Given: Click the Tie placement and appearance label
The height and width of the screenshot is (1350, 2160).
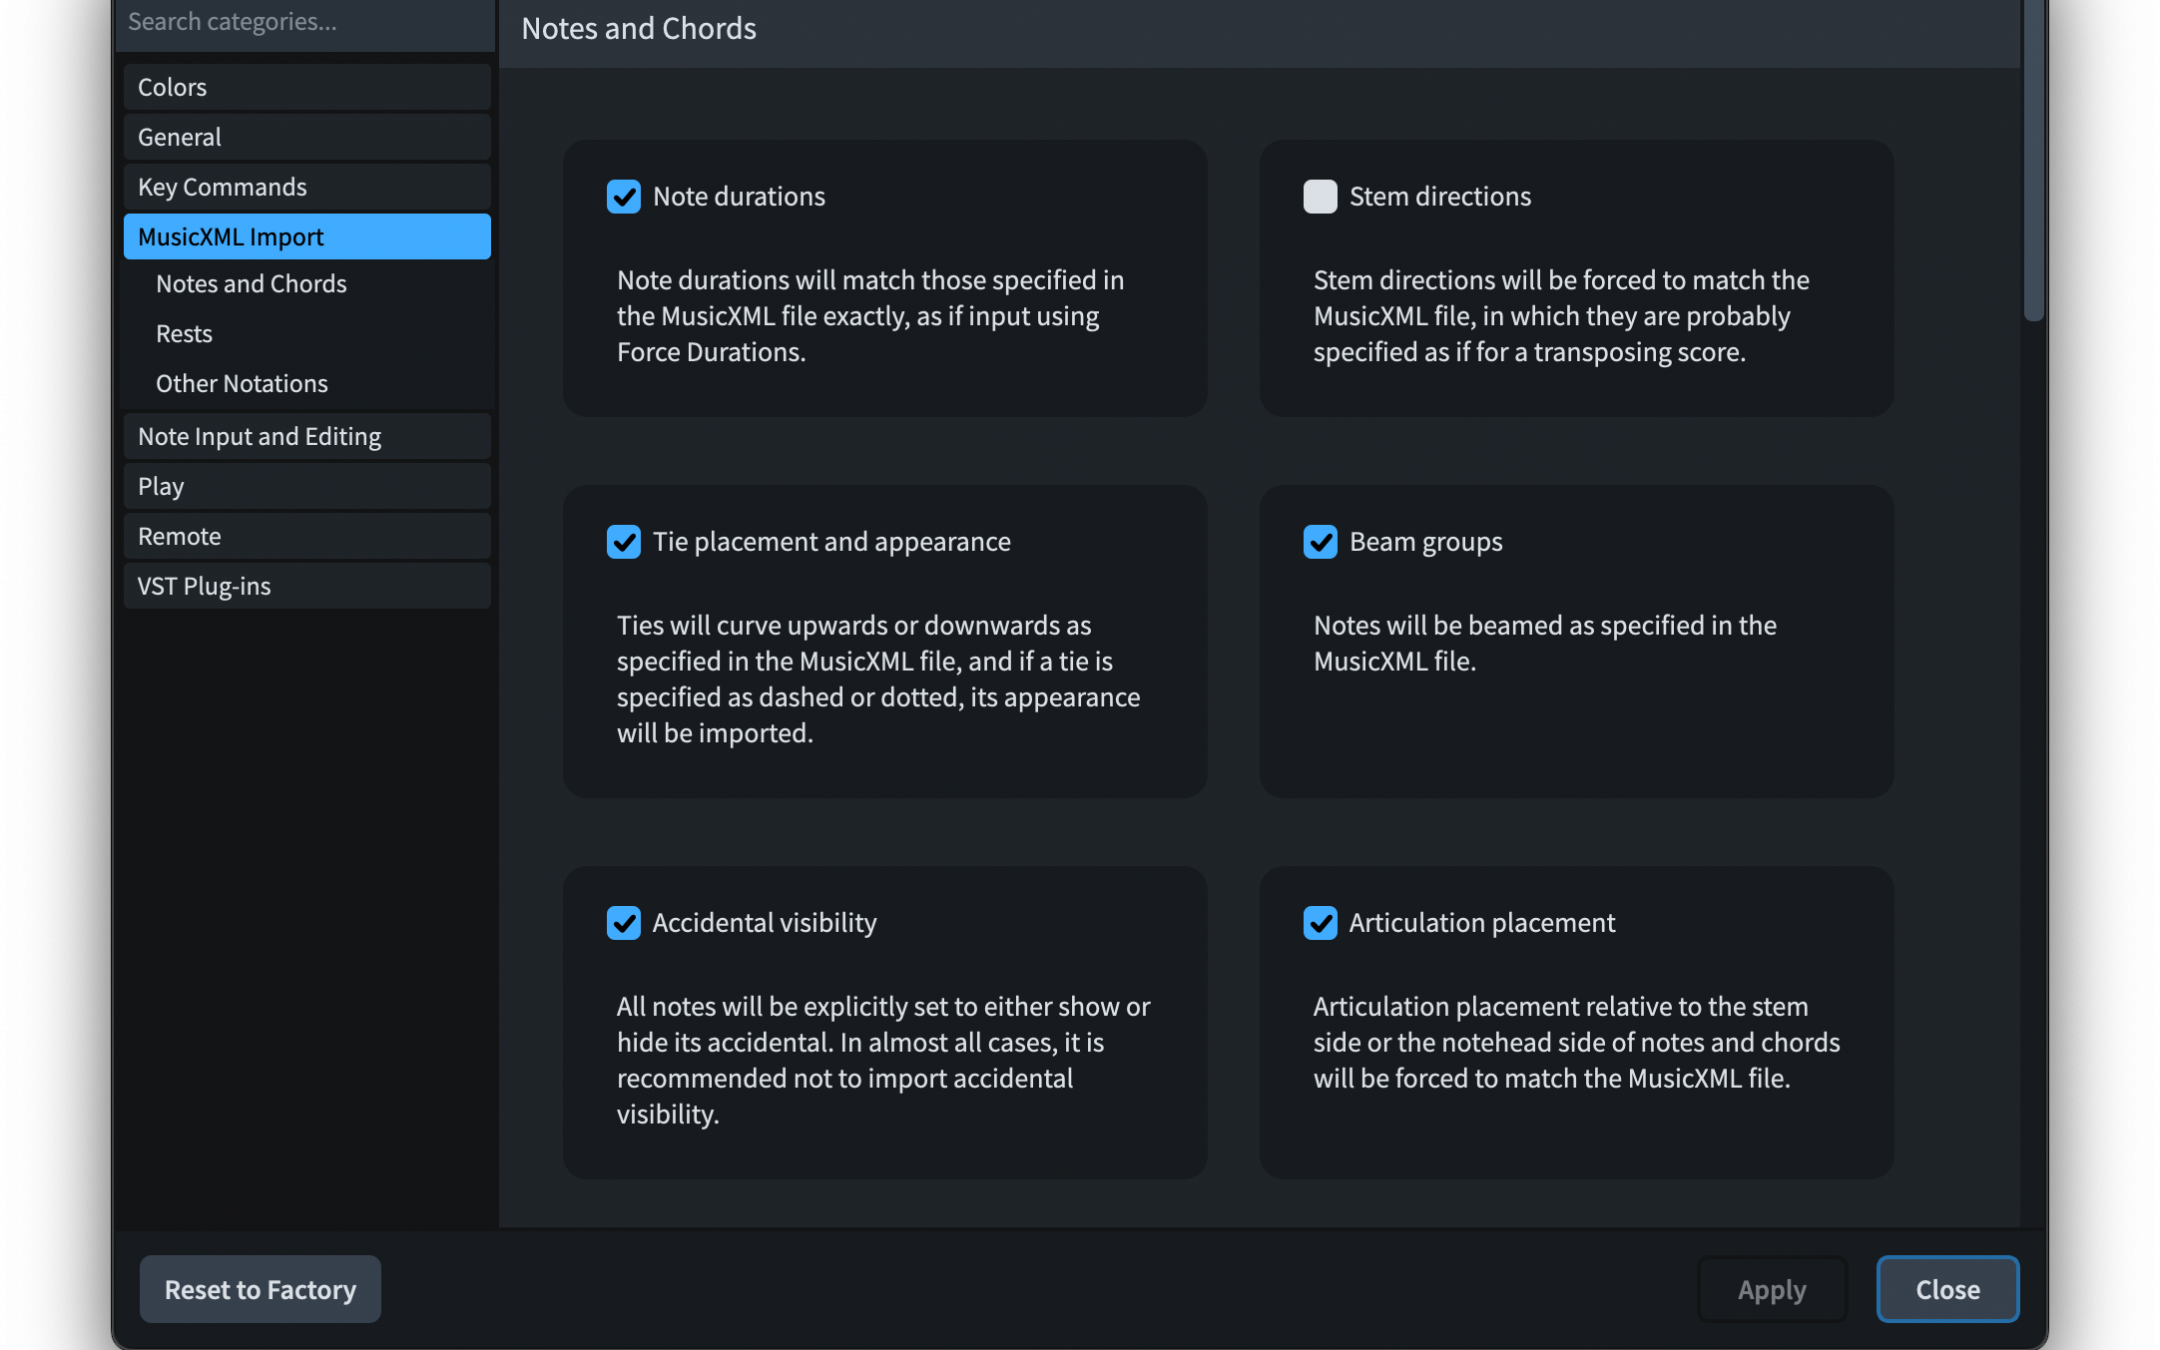Looking at the screenshot, I should click(832, 541).
